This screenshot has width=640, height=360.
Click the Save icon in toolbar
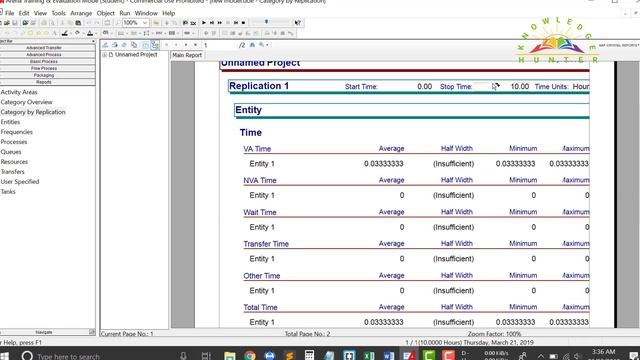pos(15,23)
